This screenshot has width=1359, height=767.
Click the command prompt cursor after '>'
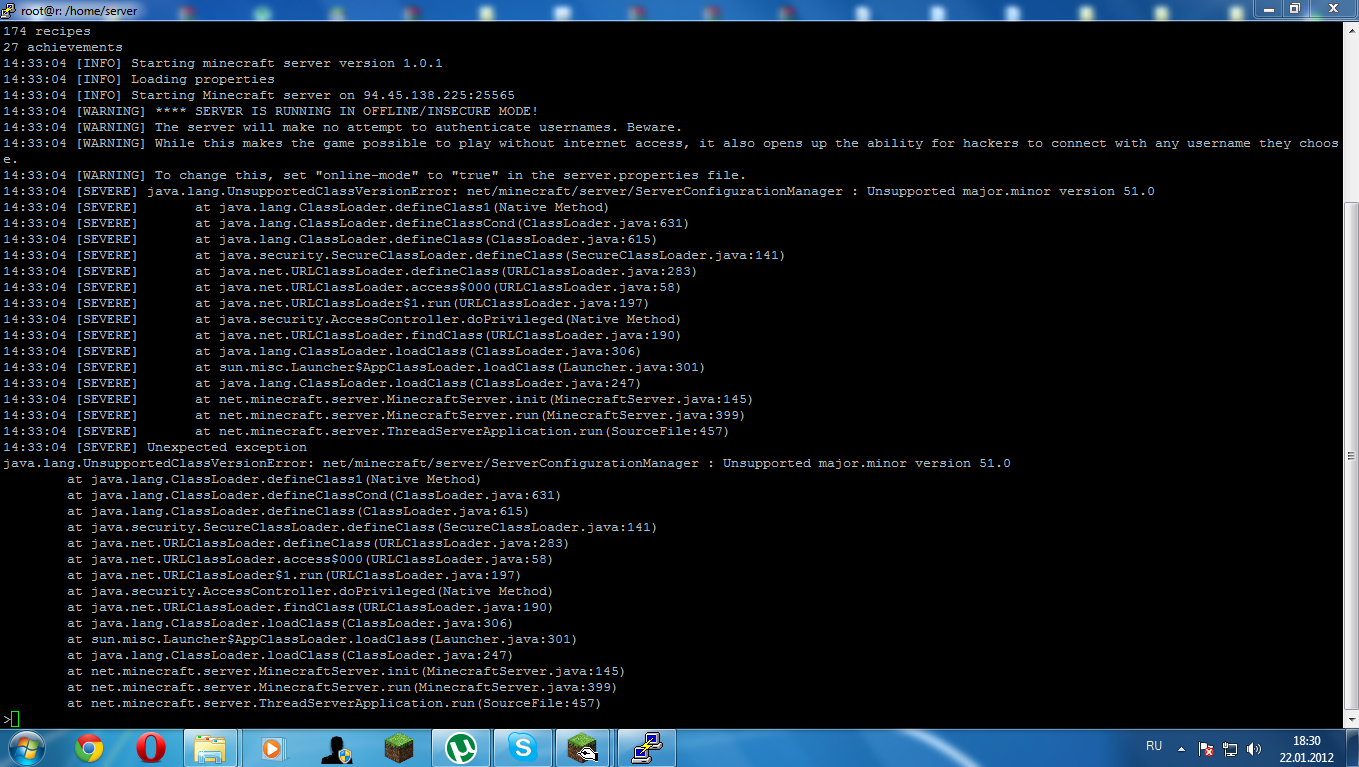coord(15,719)
